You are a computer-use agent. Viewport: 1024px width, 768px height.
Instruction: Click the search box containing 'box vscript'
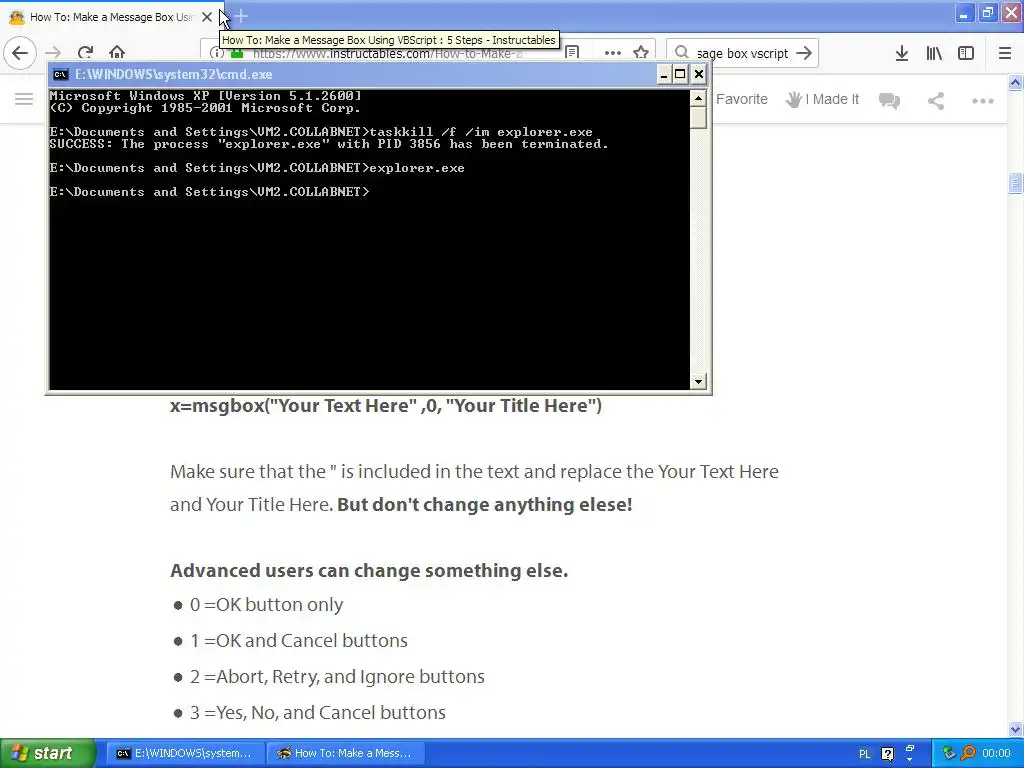coord(742,54)
